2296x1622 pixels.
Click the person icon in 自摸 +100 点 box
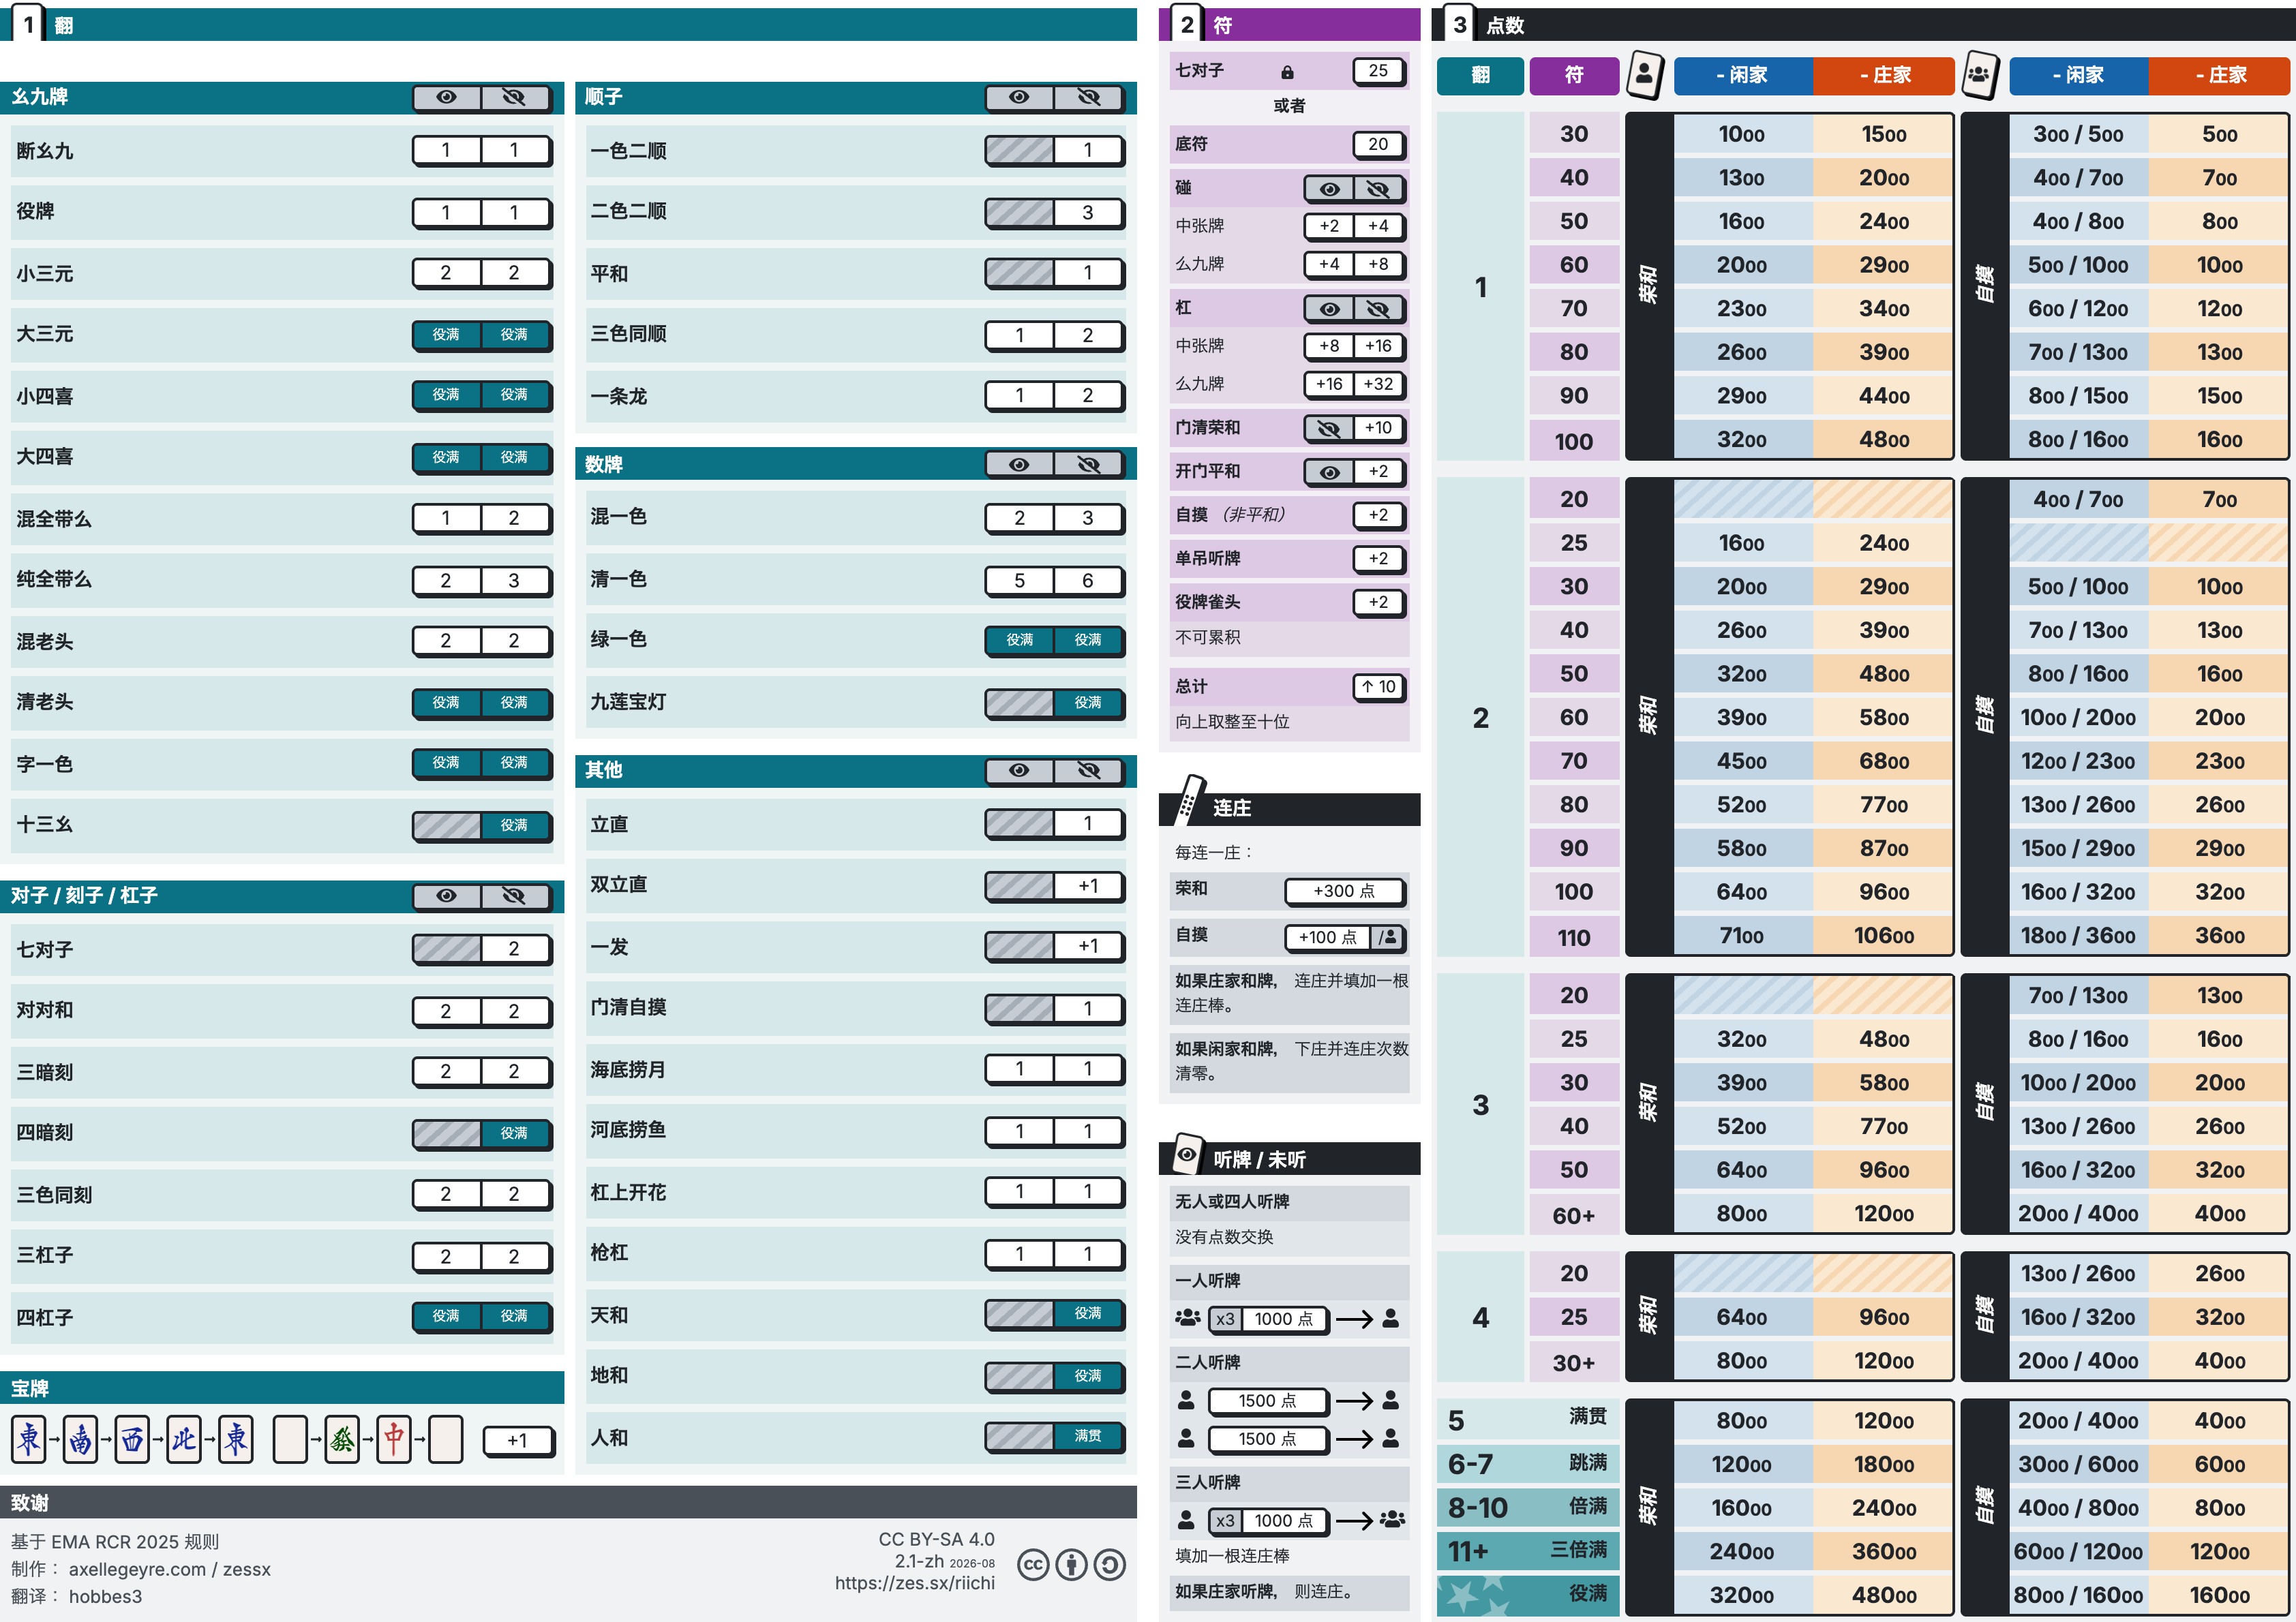point(1389,938)
